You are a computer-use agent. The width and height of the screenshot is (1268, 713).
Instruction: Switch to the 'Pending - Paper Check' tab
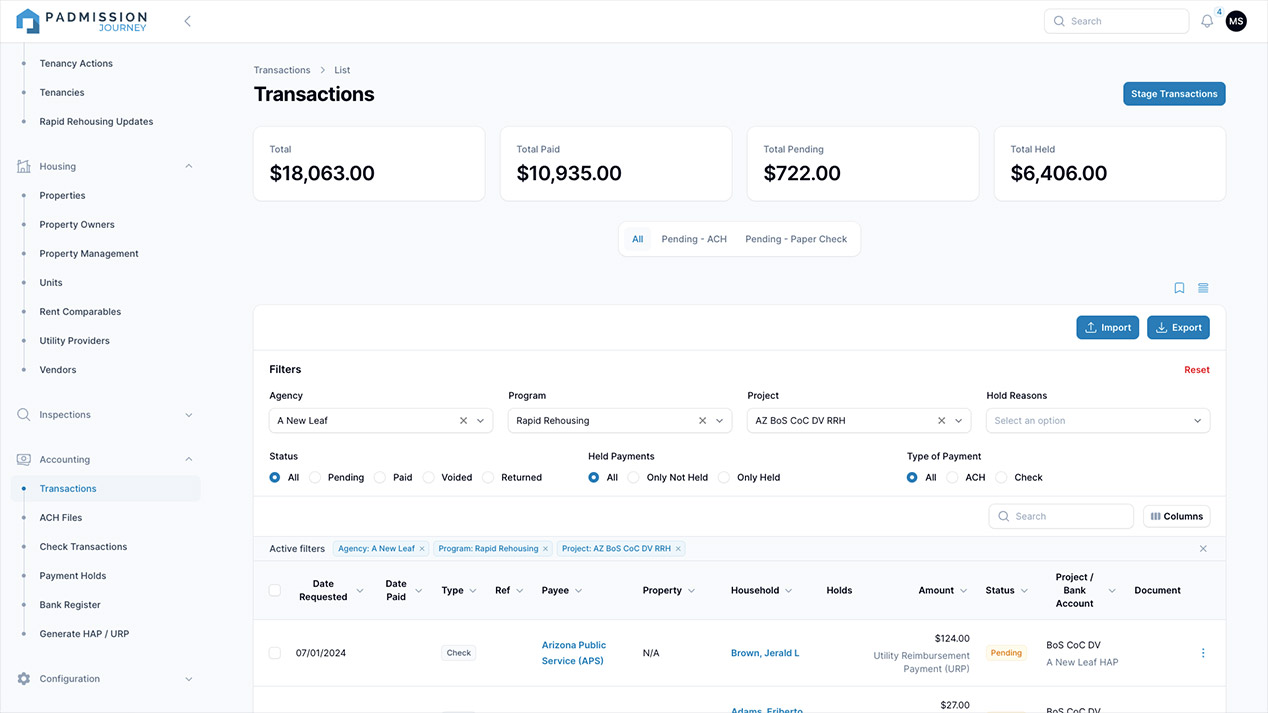click(x=796, y=240)
